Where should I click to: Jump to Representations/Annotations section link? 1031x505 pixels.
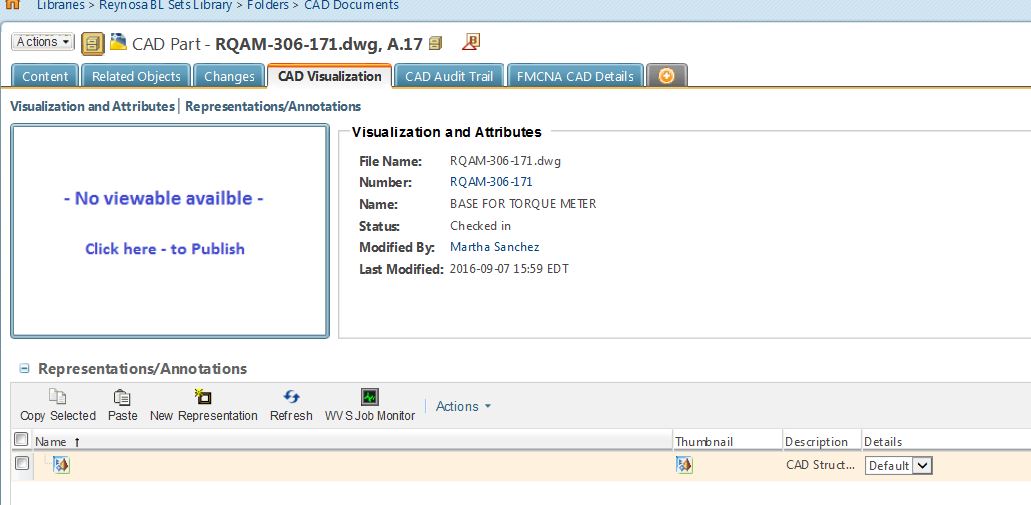273,106
